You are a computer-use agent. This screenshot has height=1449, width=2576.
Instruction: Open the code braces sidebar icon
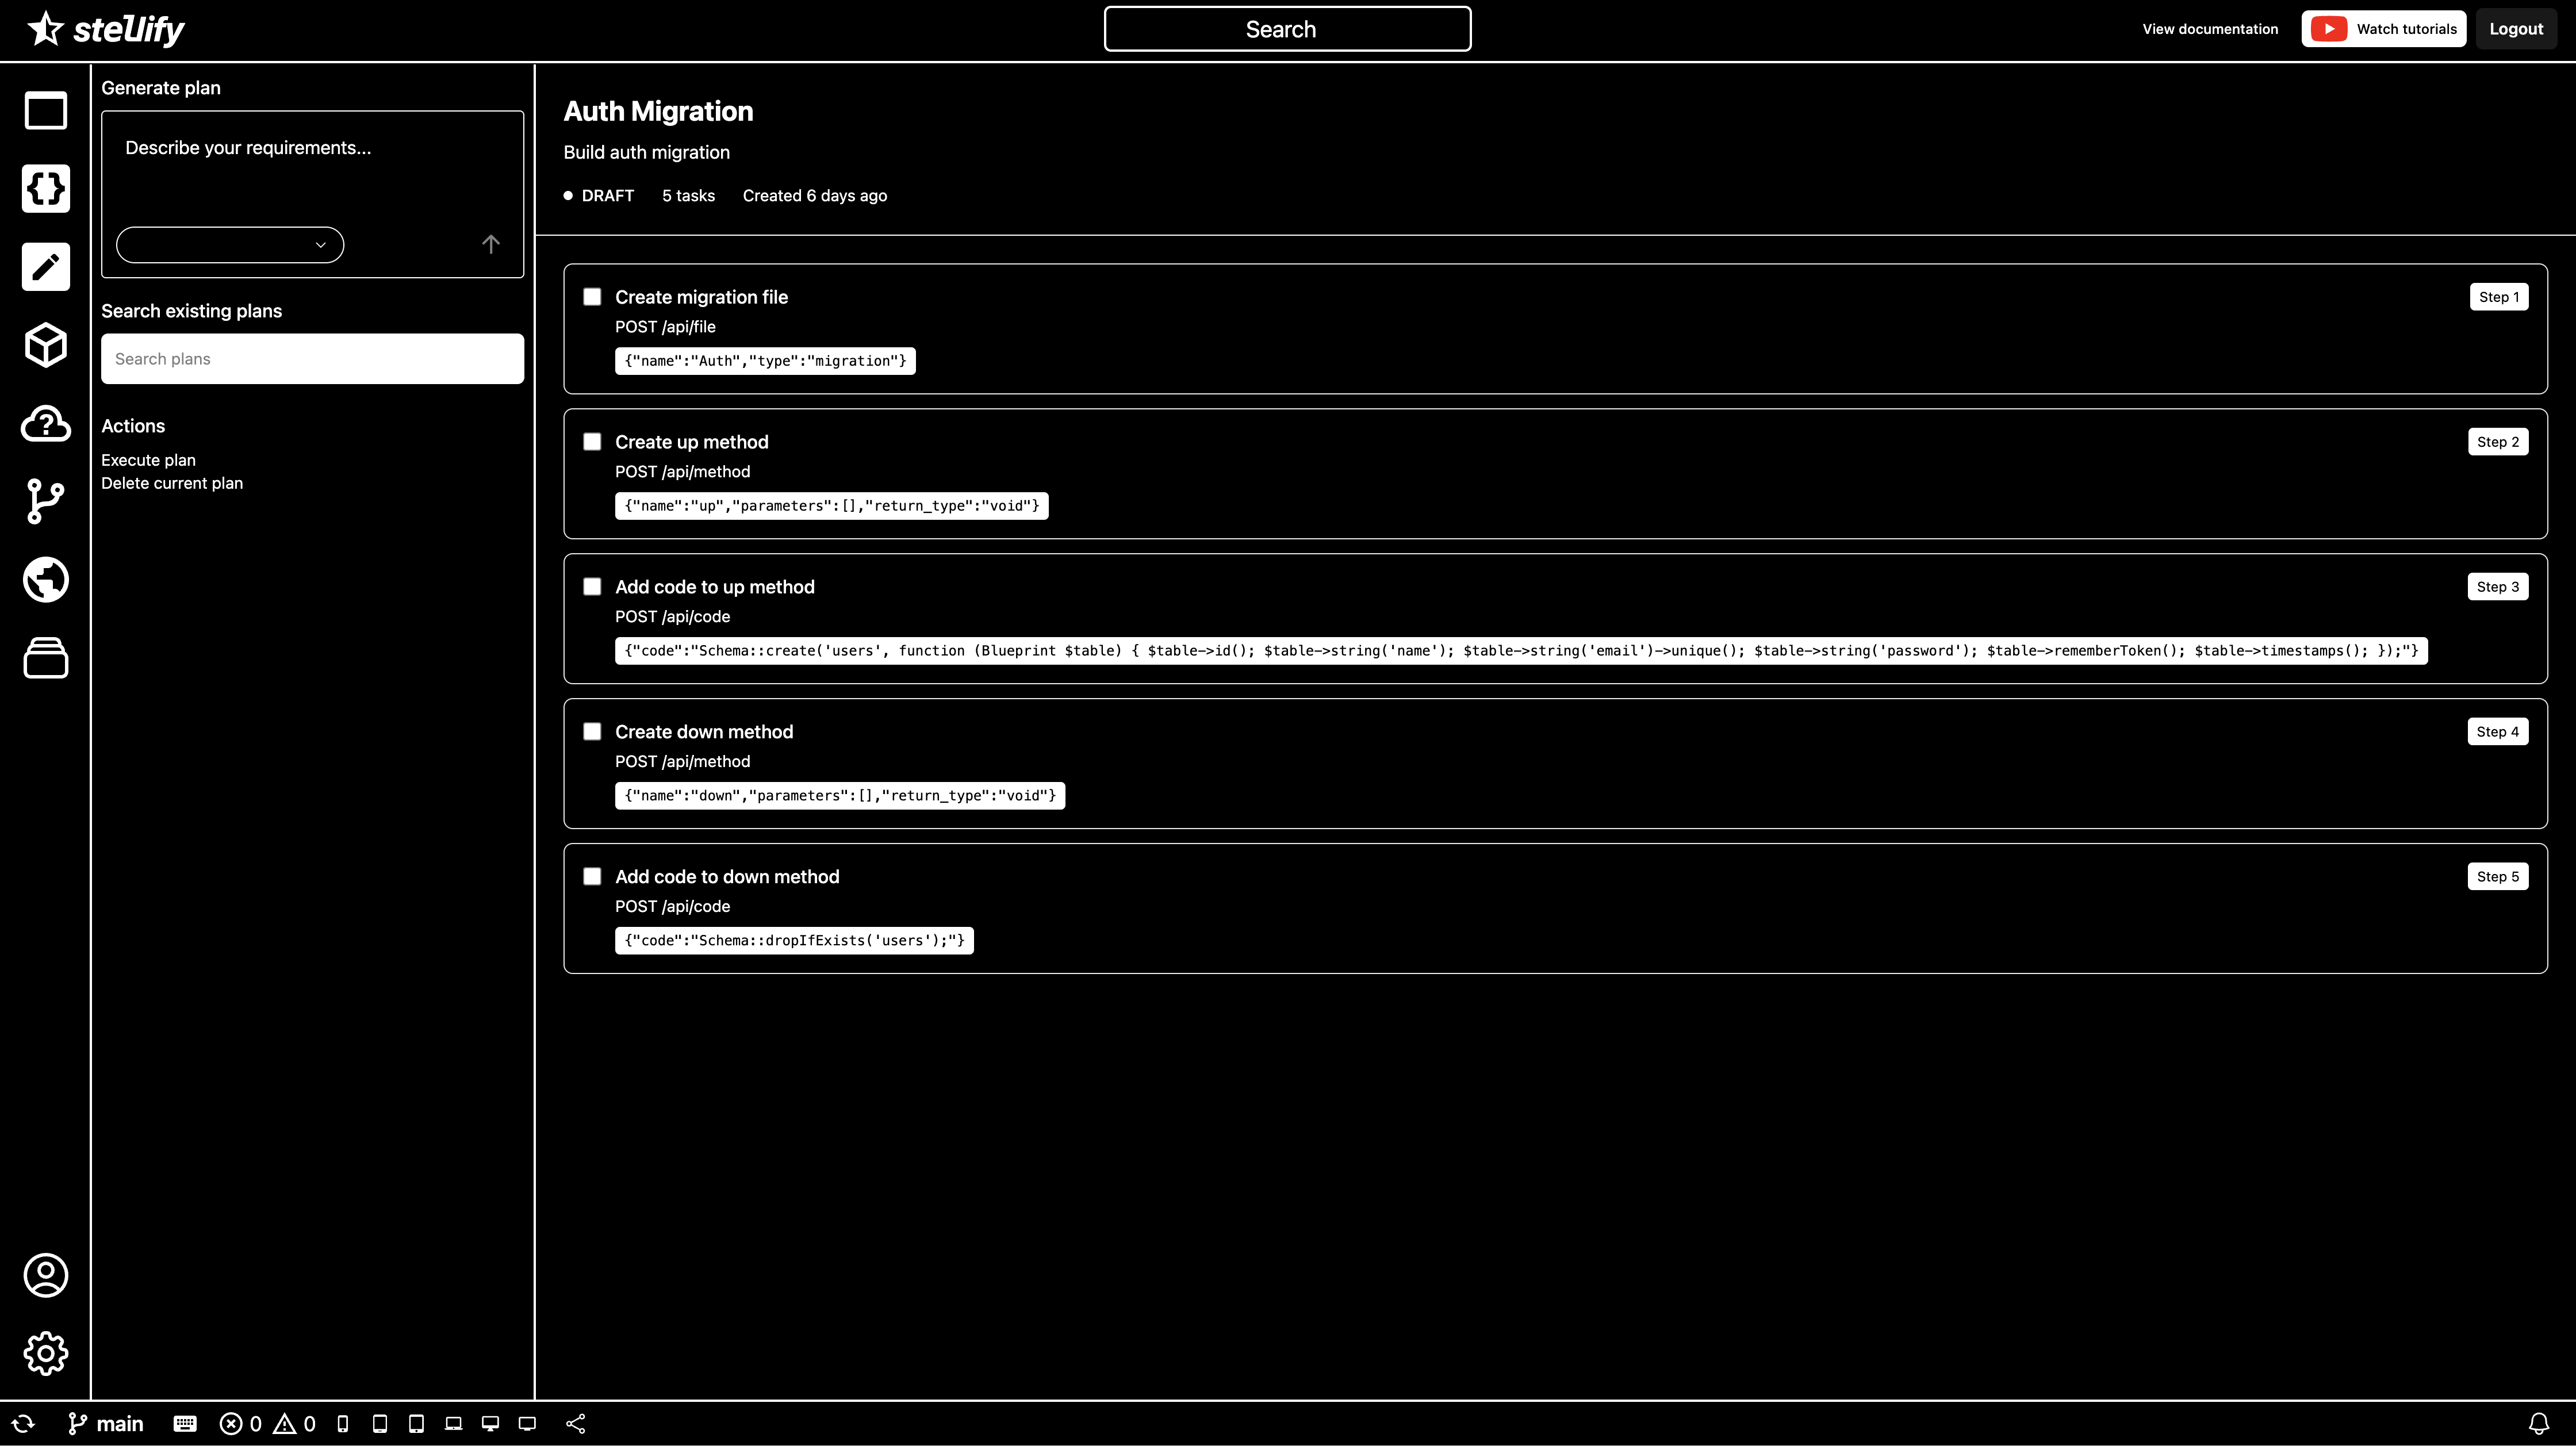(46, 188)
